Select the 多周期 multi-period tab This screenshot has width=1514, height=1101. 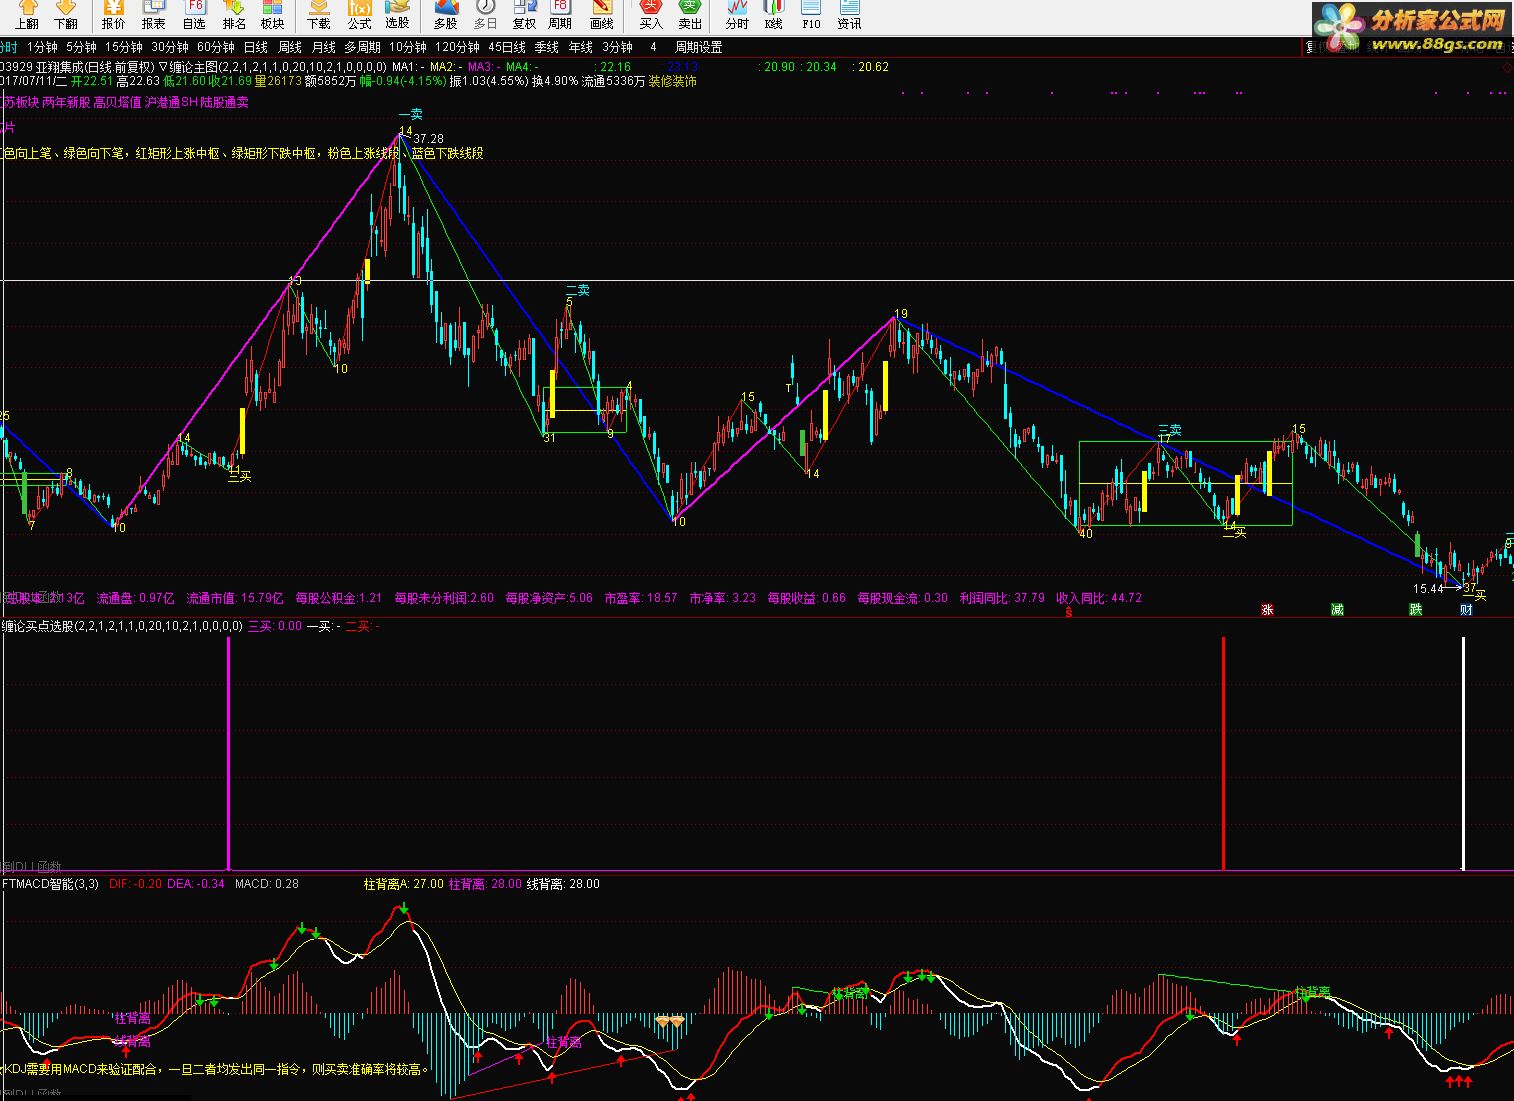[x=362, y=47]
